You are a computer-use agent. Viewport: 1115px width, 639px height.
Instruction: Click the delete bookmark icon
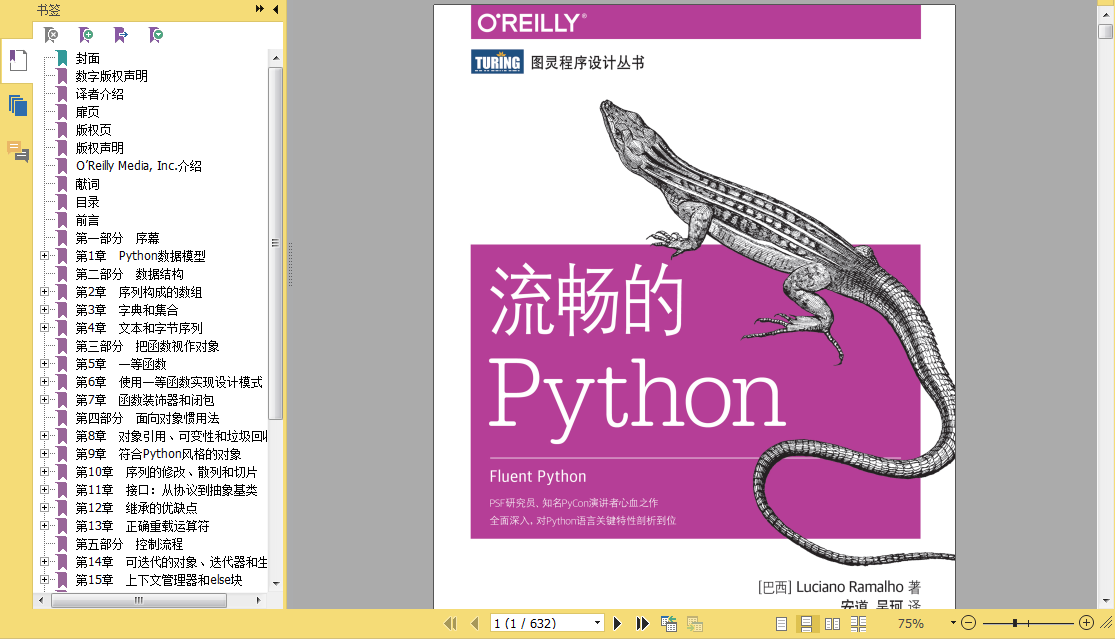50,34
